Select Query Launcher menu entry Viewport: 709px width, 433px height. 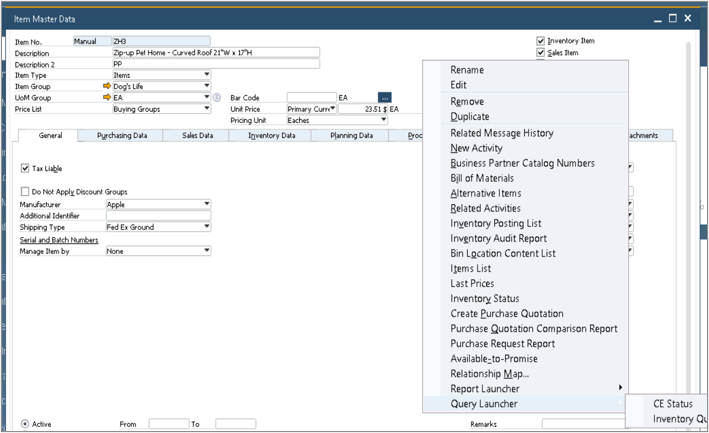point(526,404)
